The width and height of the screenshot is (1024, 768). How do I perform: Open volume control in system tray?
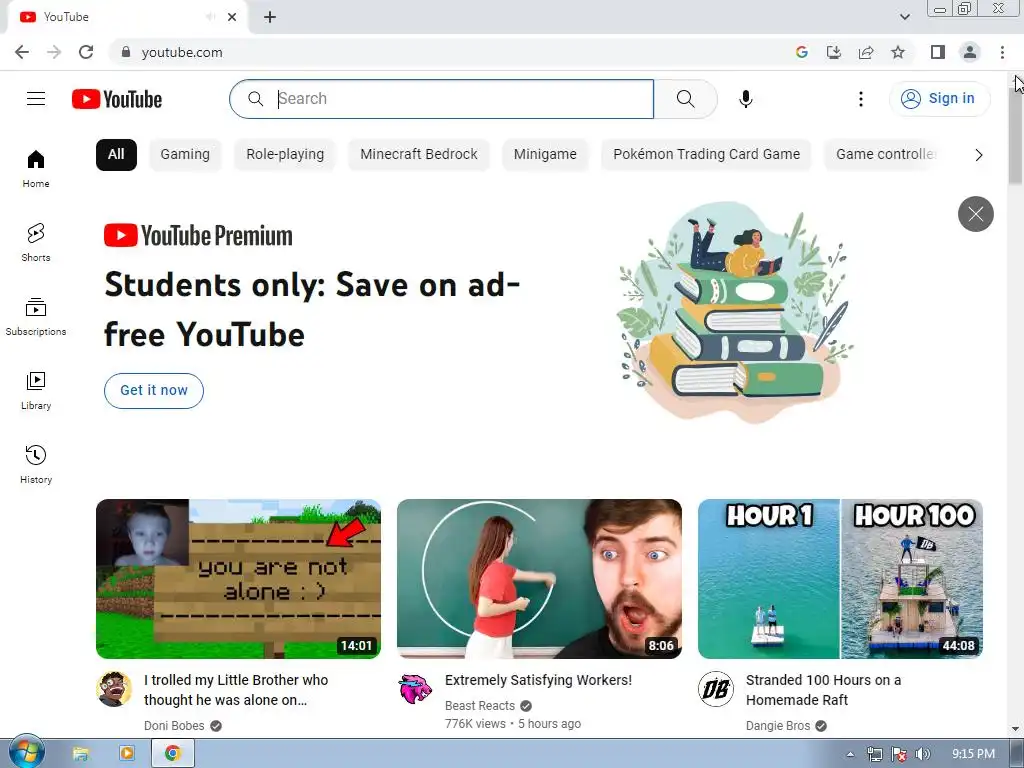(x=922, y=754)
